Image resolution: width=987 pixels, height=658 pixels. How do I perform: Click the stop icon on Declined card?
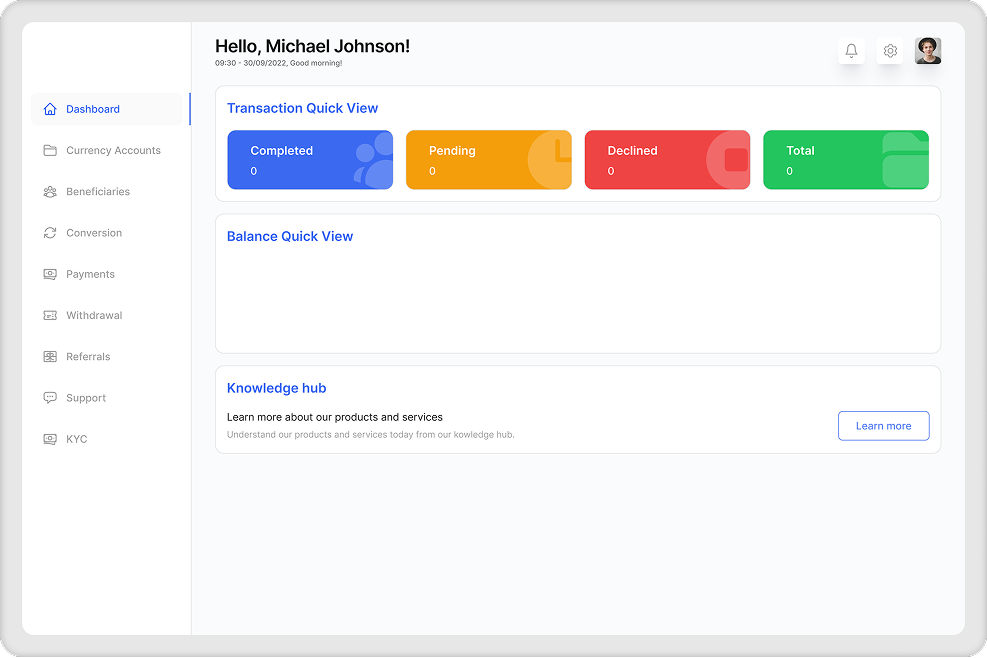click(x=730, y=160)
